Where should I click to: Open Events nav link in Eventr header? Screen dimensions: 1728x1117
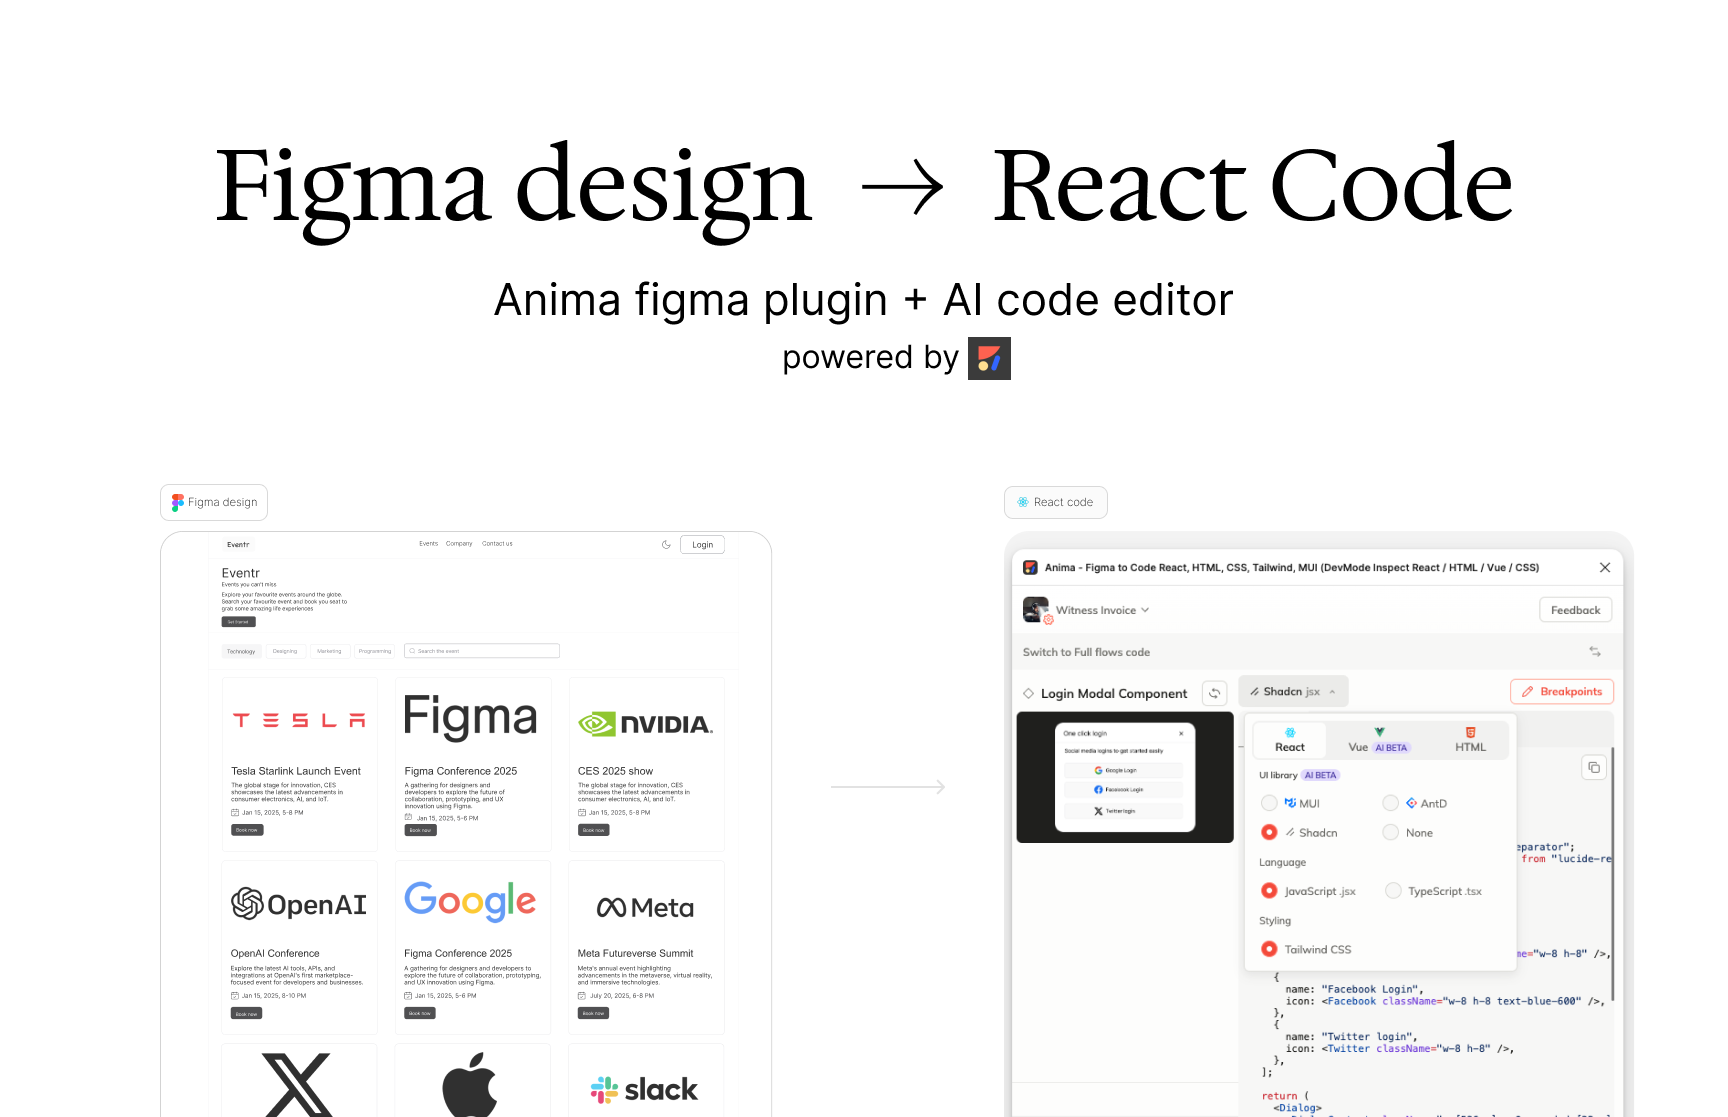click(428, 544)
